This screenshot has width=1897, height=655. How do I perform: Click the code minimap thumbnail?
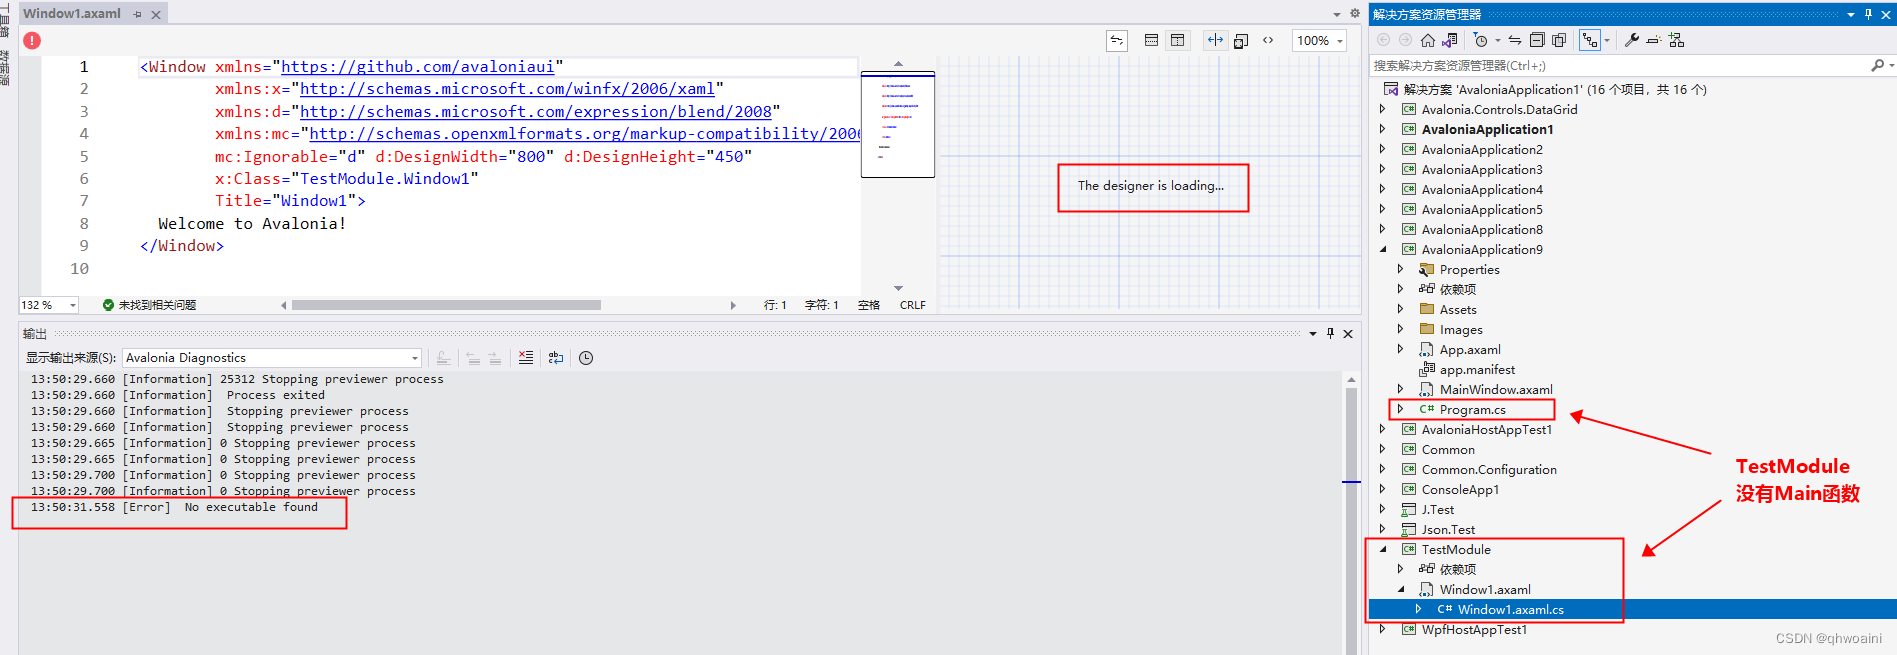898,124
